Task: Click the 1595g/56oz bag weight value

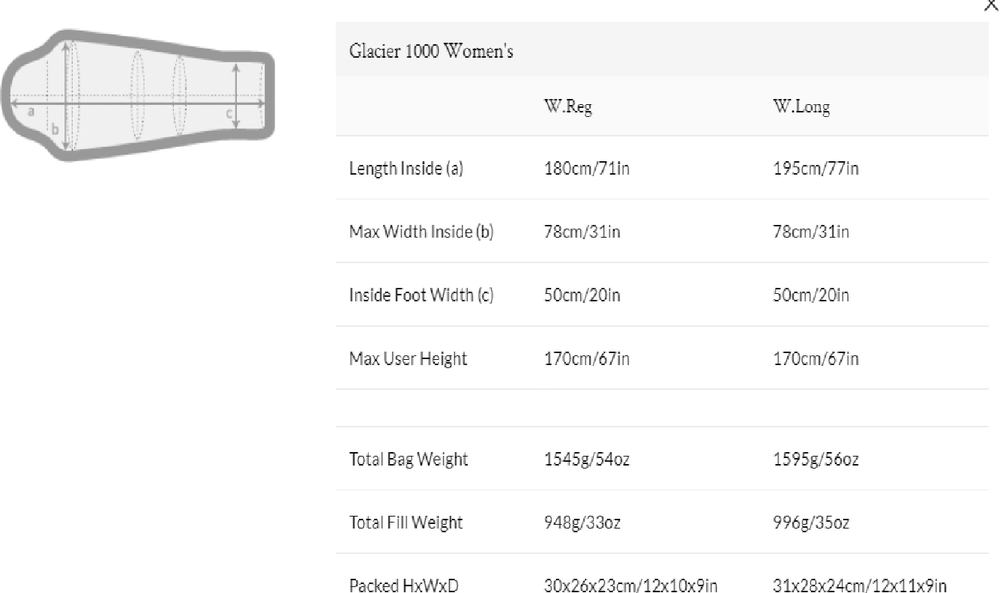Action: tap(815, 460)
